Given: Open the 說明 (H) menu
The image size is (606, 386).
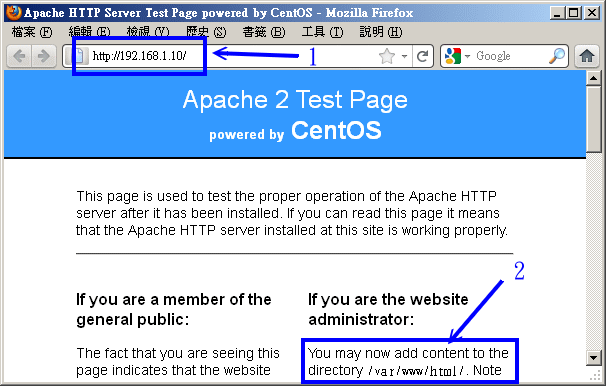Looking at the screenshot, I should (381, 32).
